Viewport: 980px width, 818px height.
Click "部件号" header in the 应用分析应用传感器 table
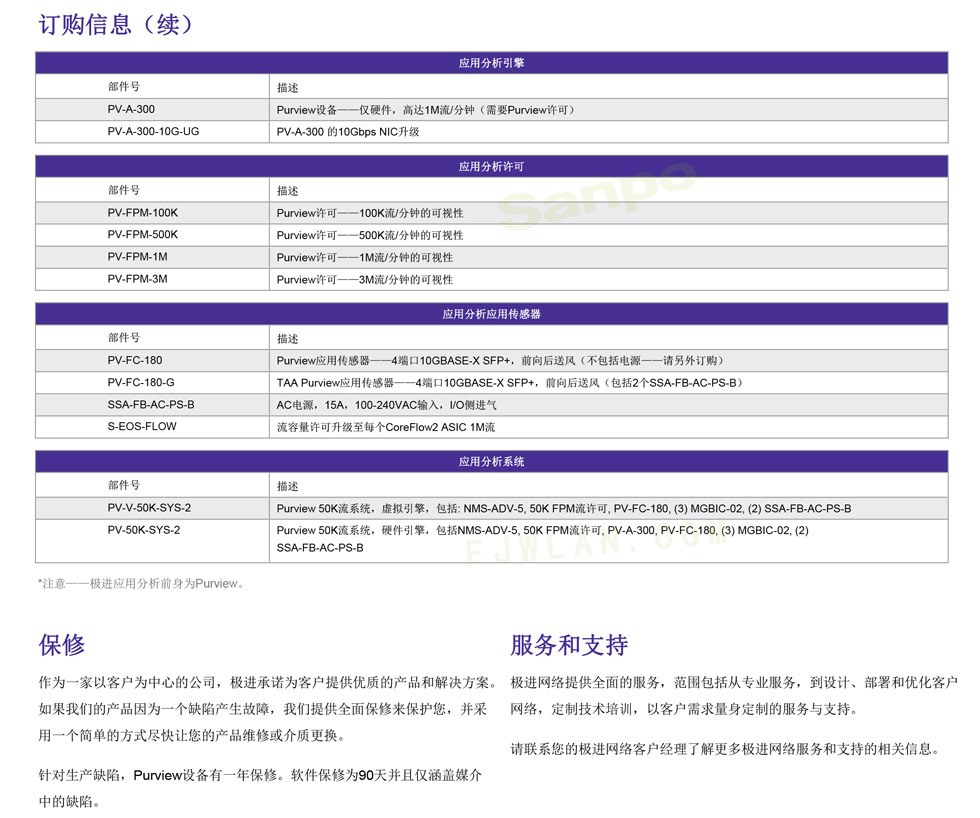[x=124, y=337]
